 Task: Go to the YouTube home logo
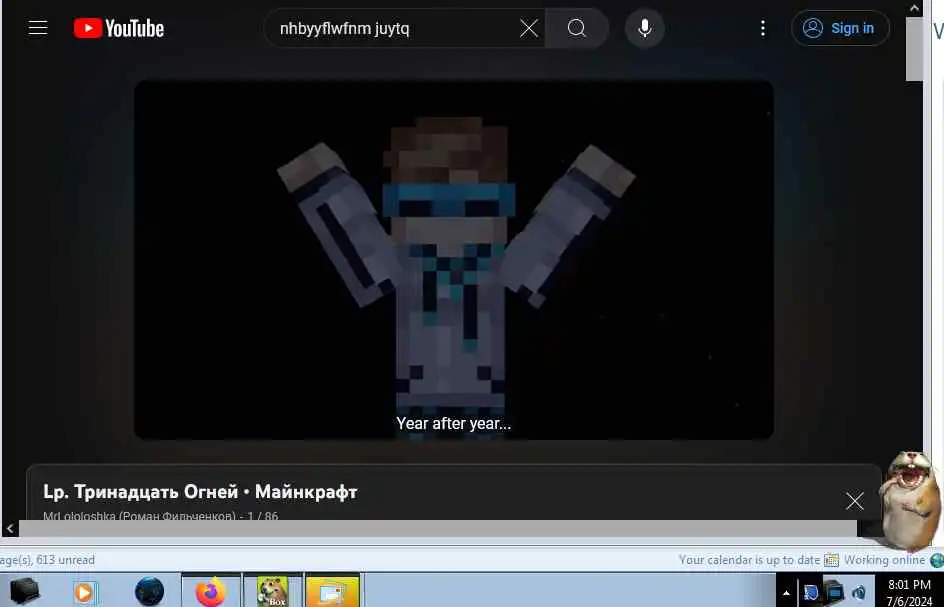coord(119,28)
